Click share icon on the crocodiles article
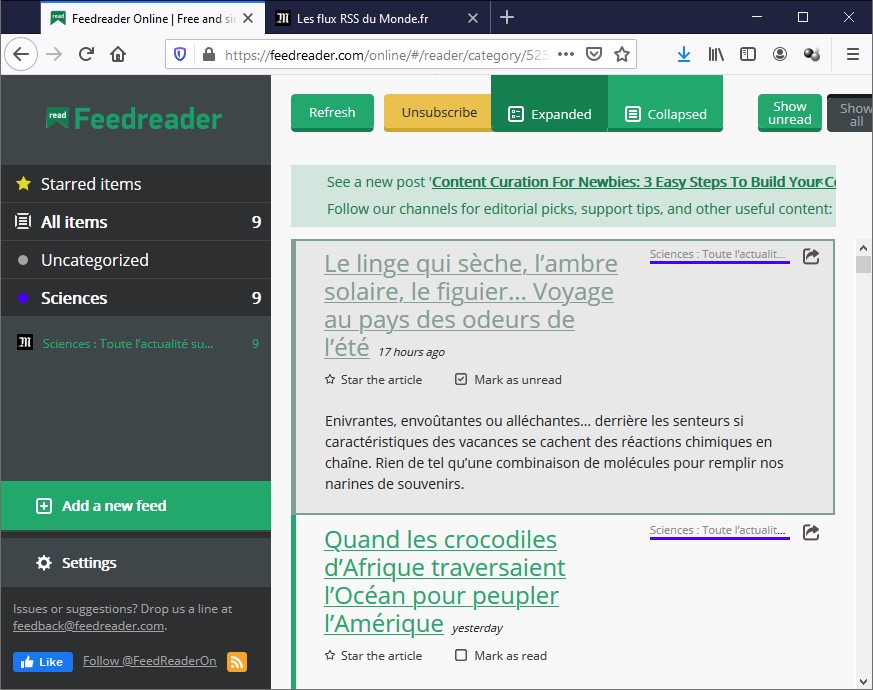Viewport: 873px width, 690px height. (811, 532)
